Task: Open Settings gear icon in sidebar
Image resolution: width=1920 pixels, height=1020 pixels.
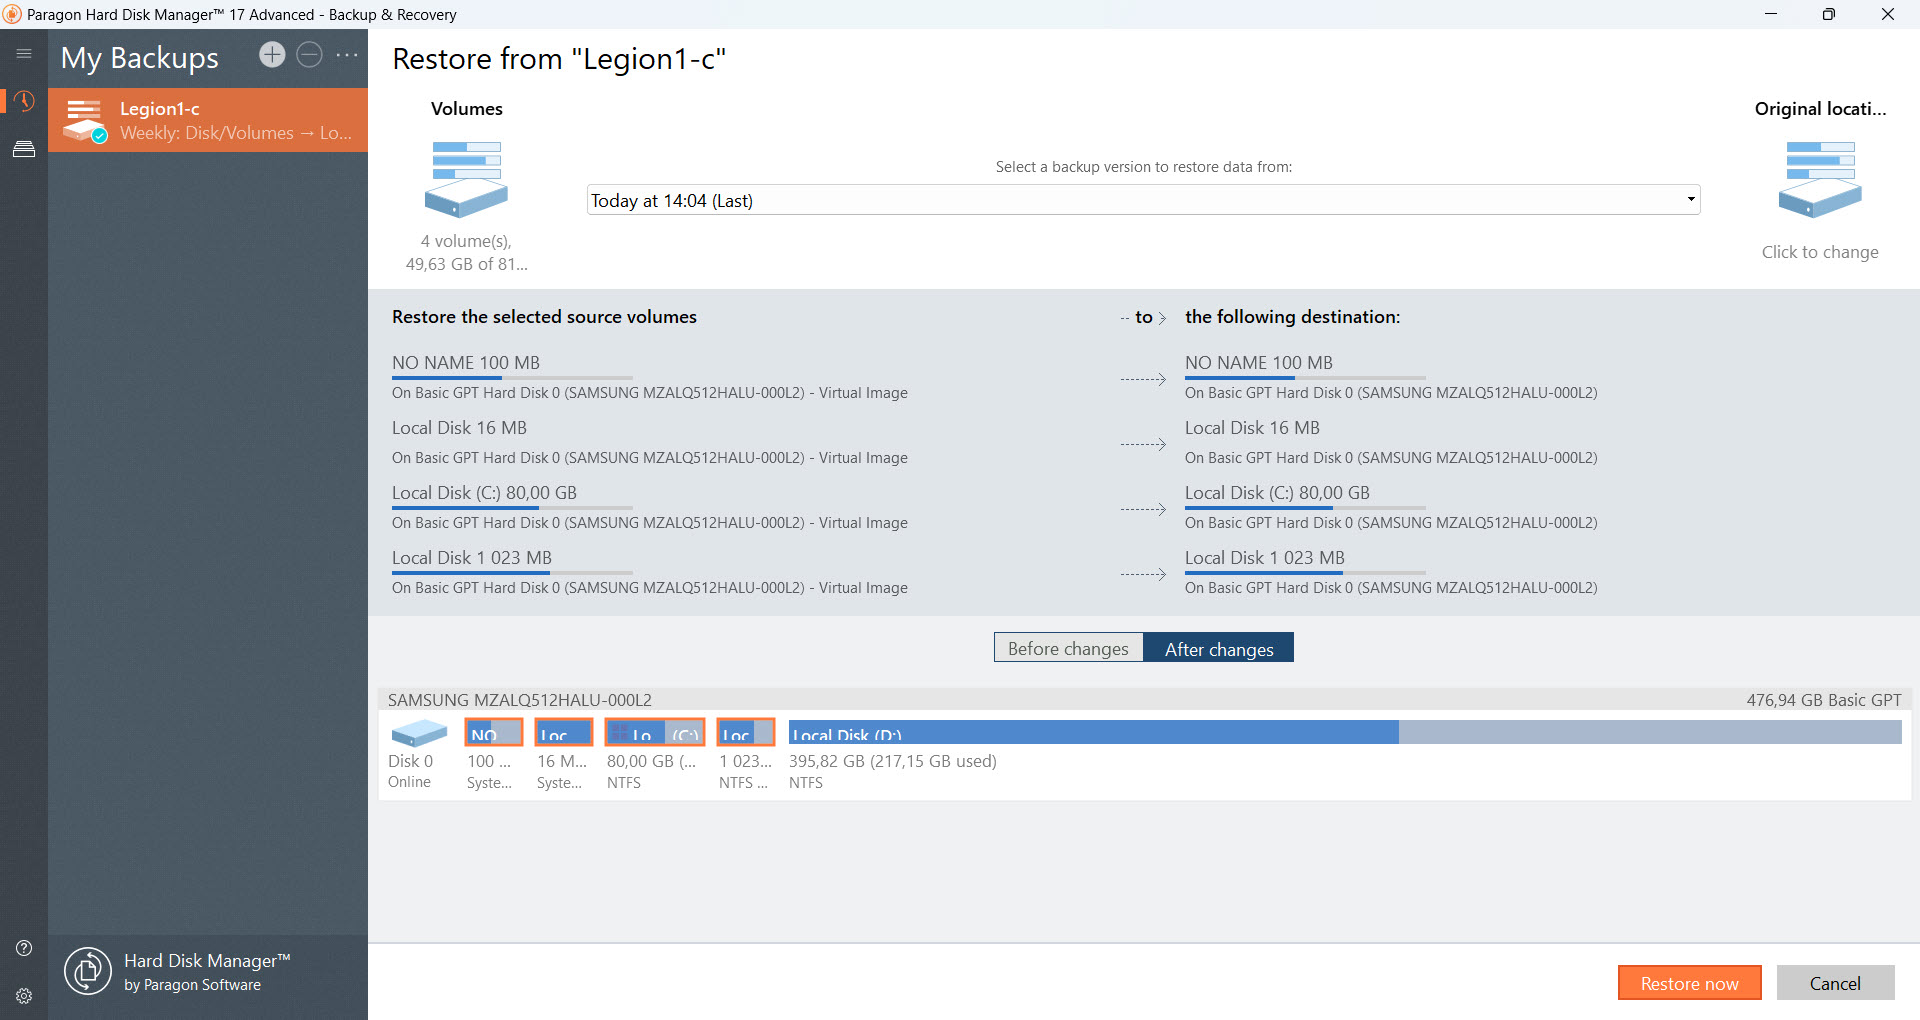Action: pyautogui.click(x=24, y=996)
